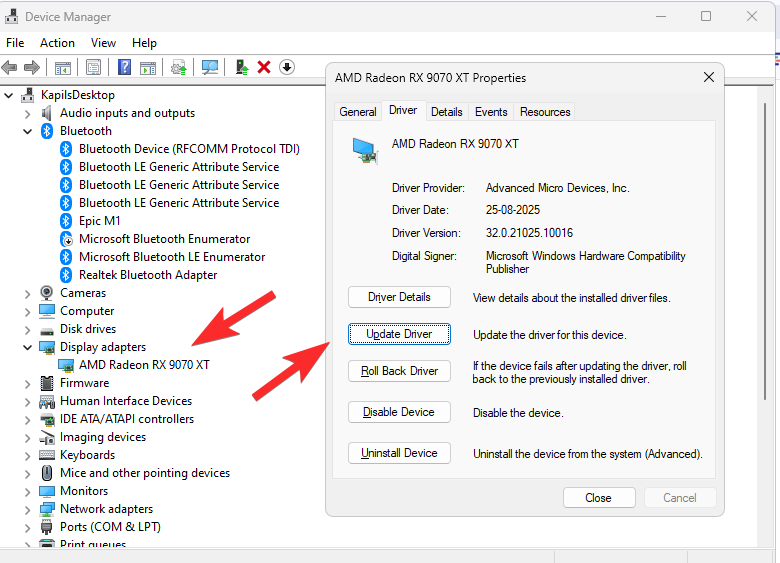Click the Disk drives icon
The height and width of the screenshot is (563, 780).
click(47, 331)
